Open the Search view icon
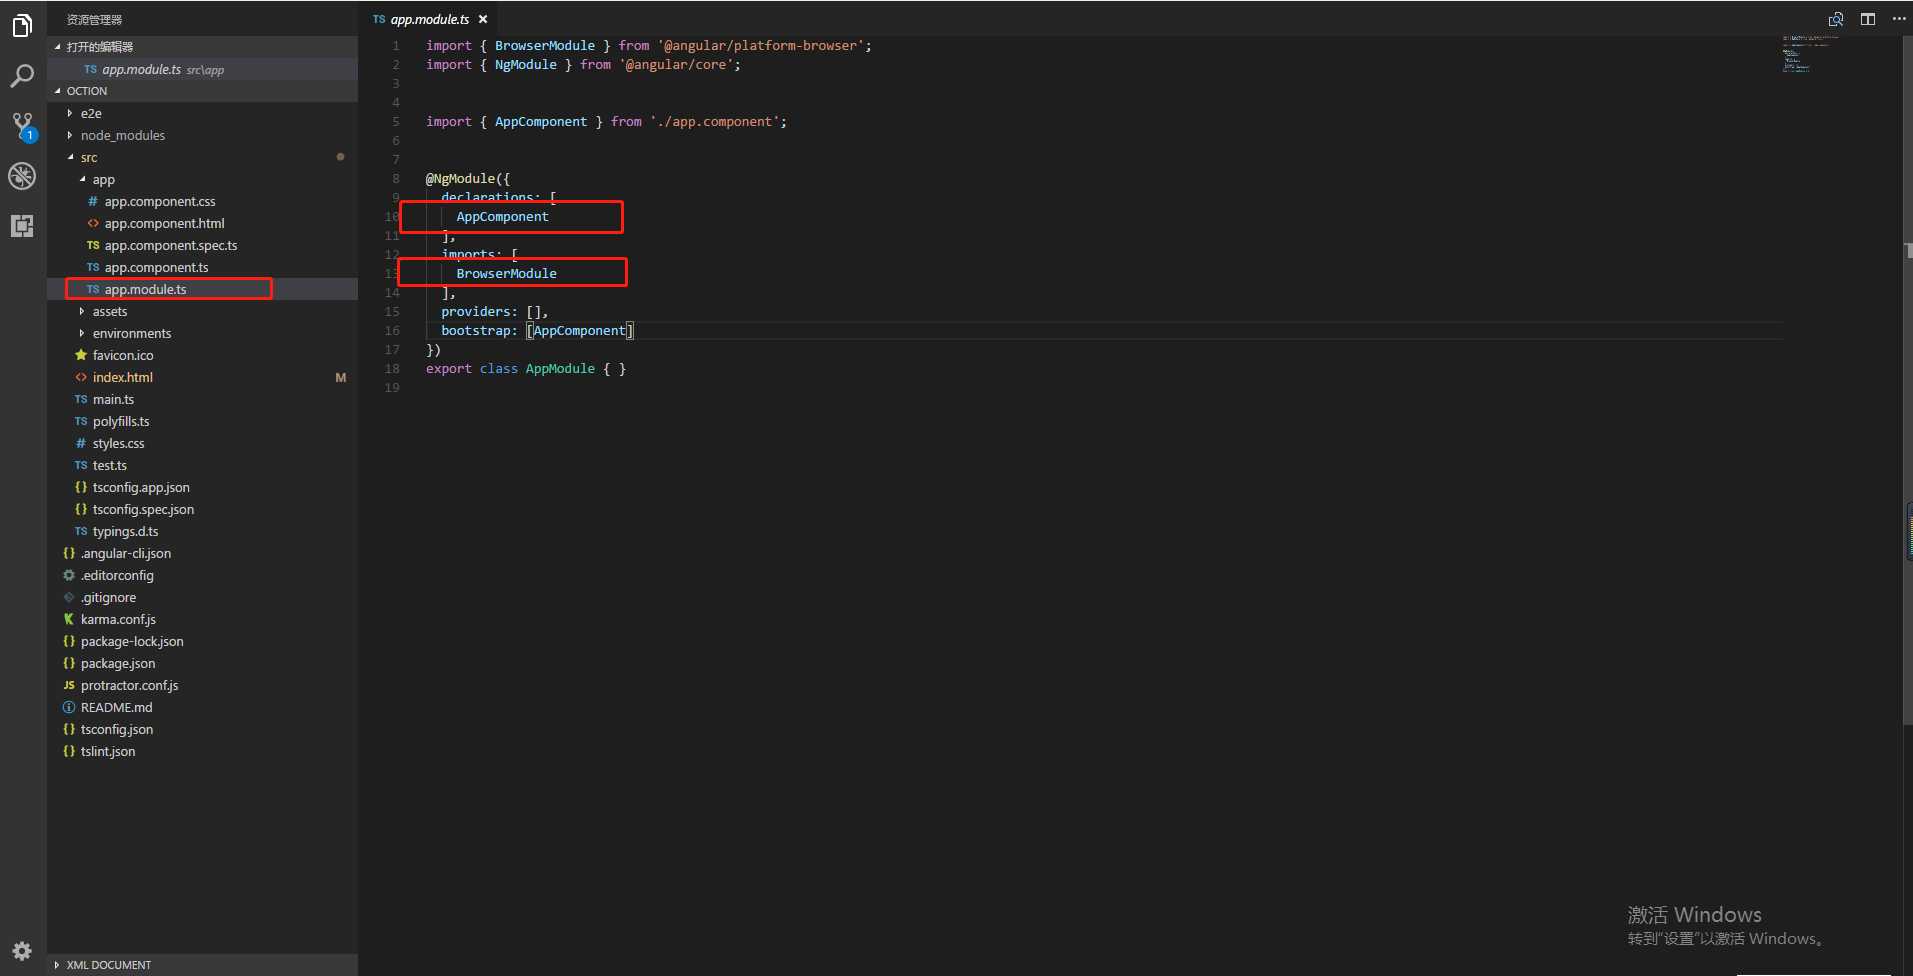This screenshot has width=1913, height=976. click(x=22, y=76)
